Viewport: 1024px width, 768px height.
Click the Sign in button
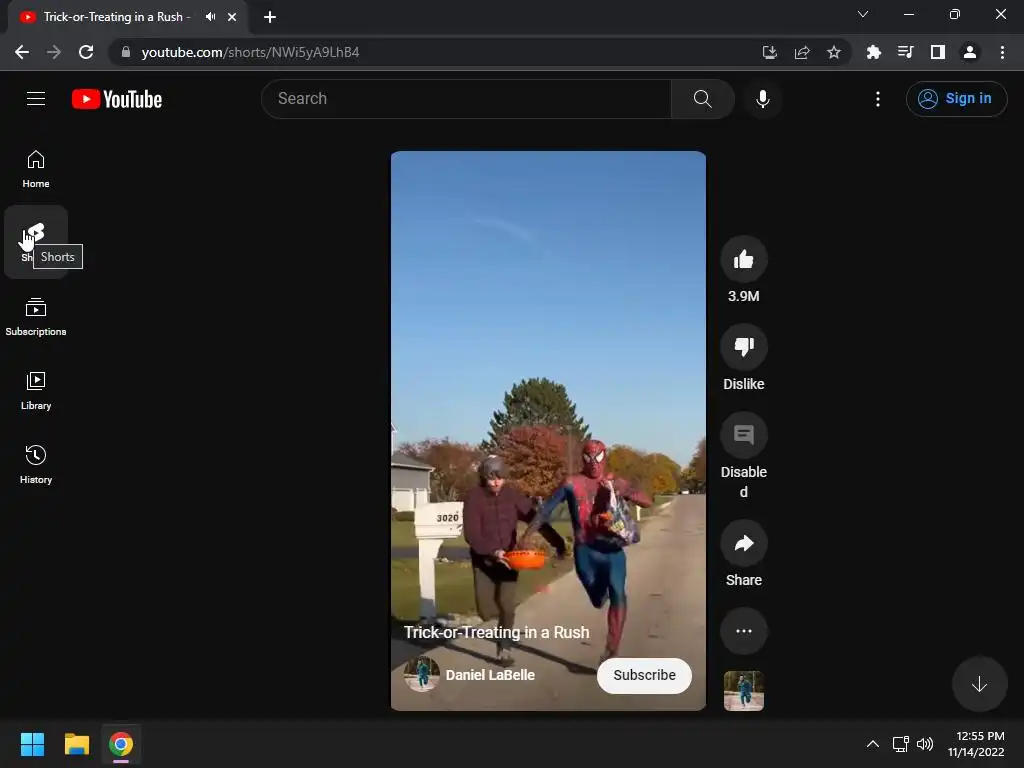pyautogui.click(x=956, y=99)
